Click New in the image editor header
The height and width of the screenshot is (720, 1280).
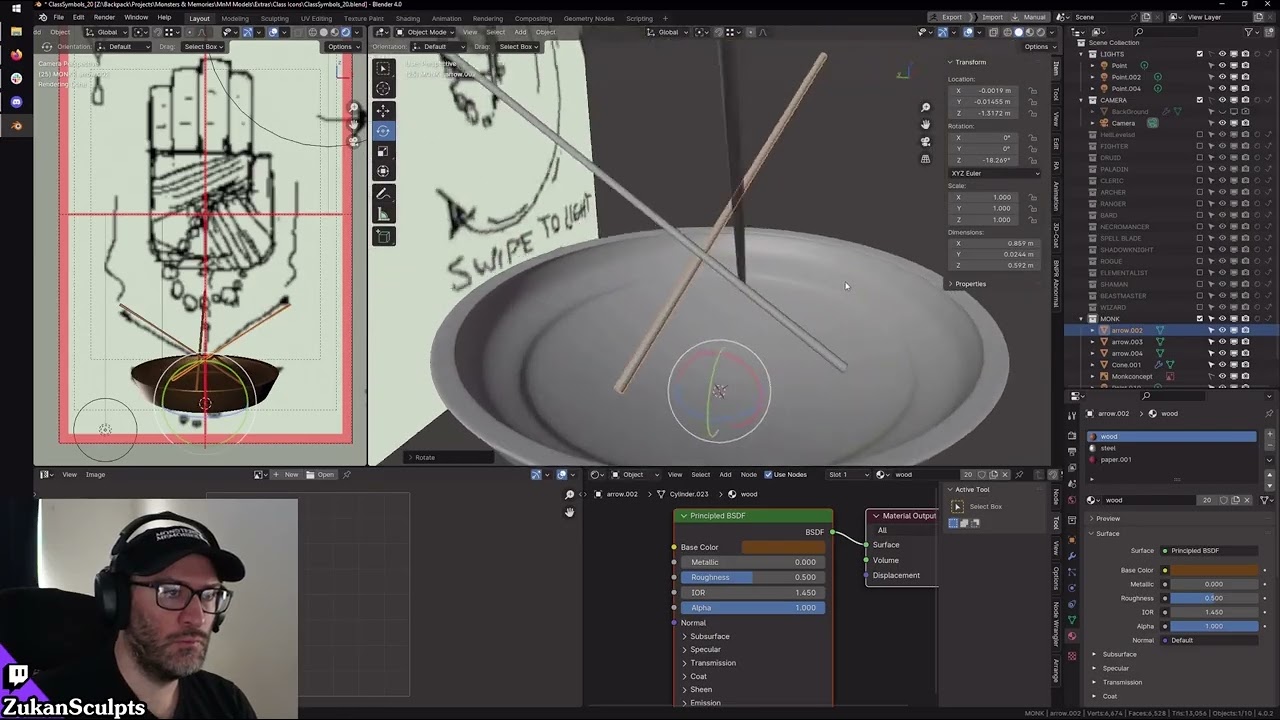pyautogui.click(x=286, y=474)
